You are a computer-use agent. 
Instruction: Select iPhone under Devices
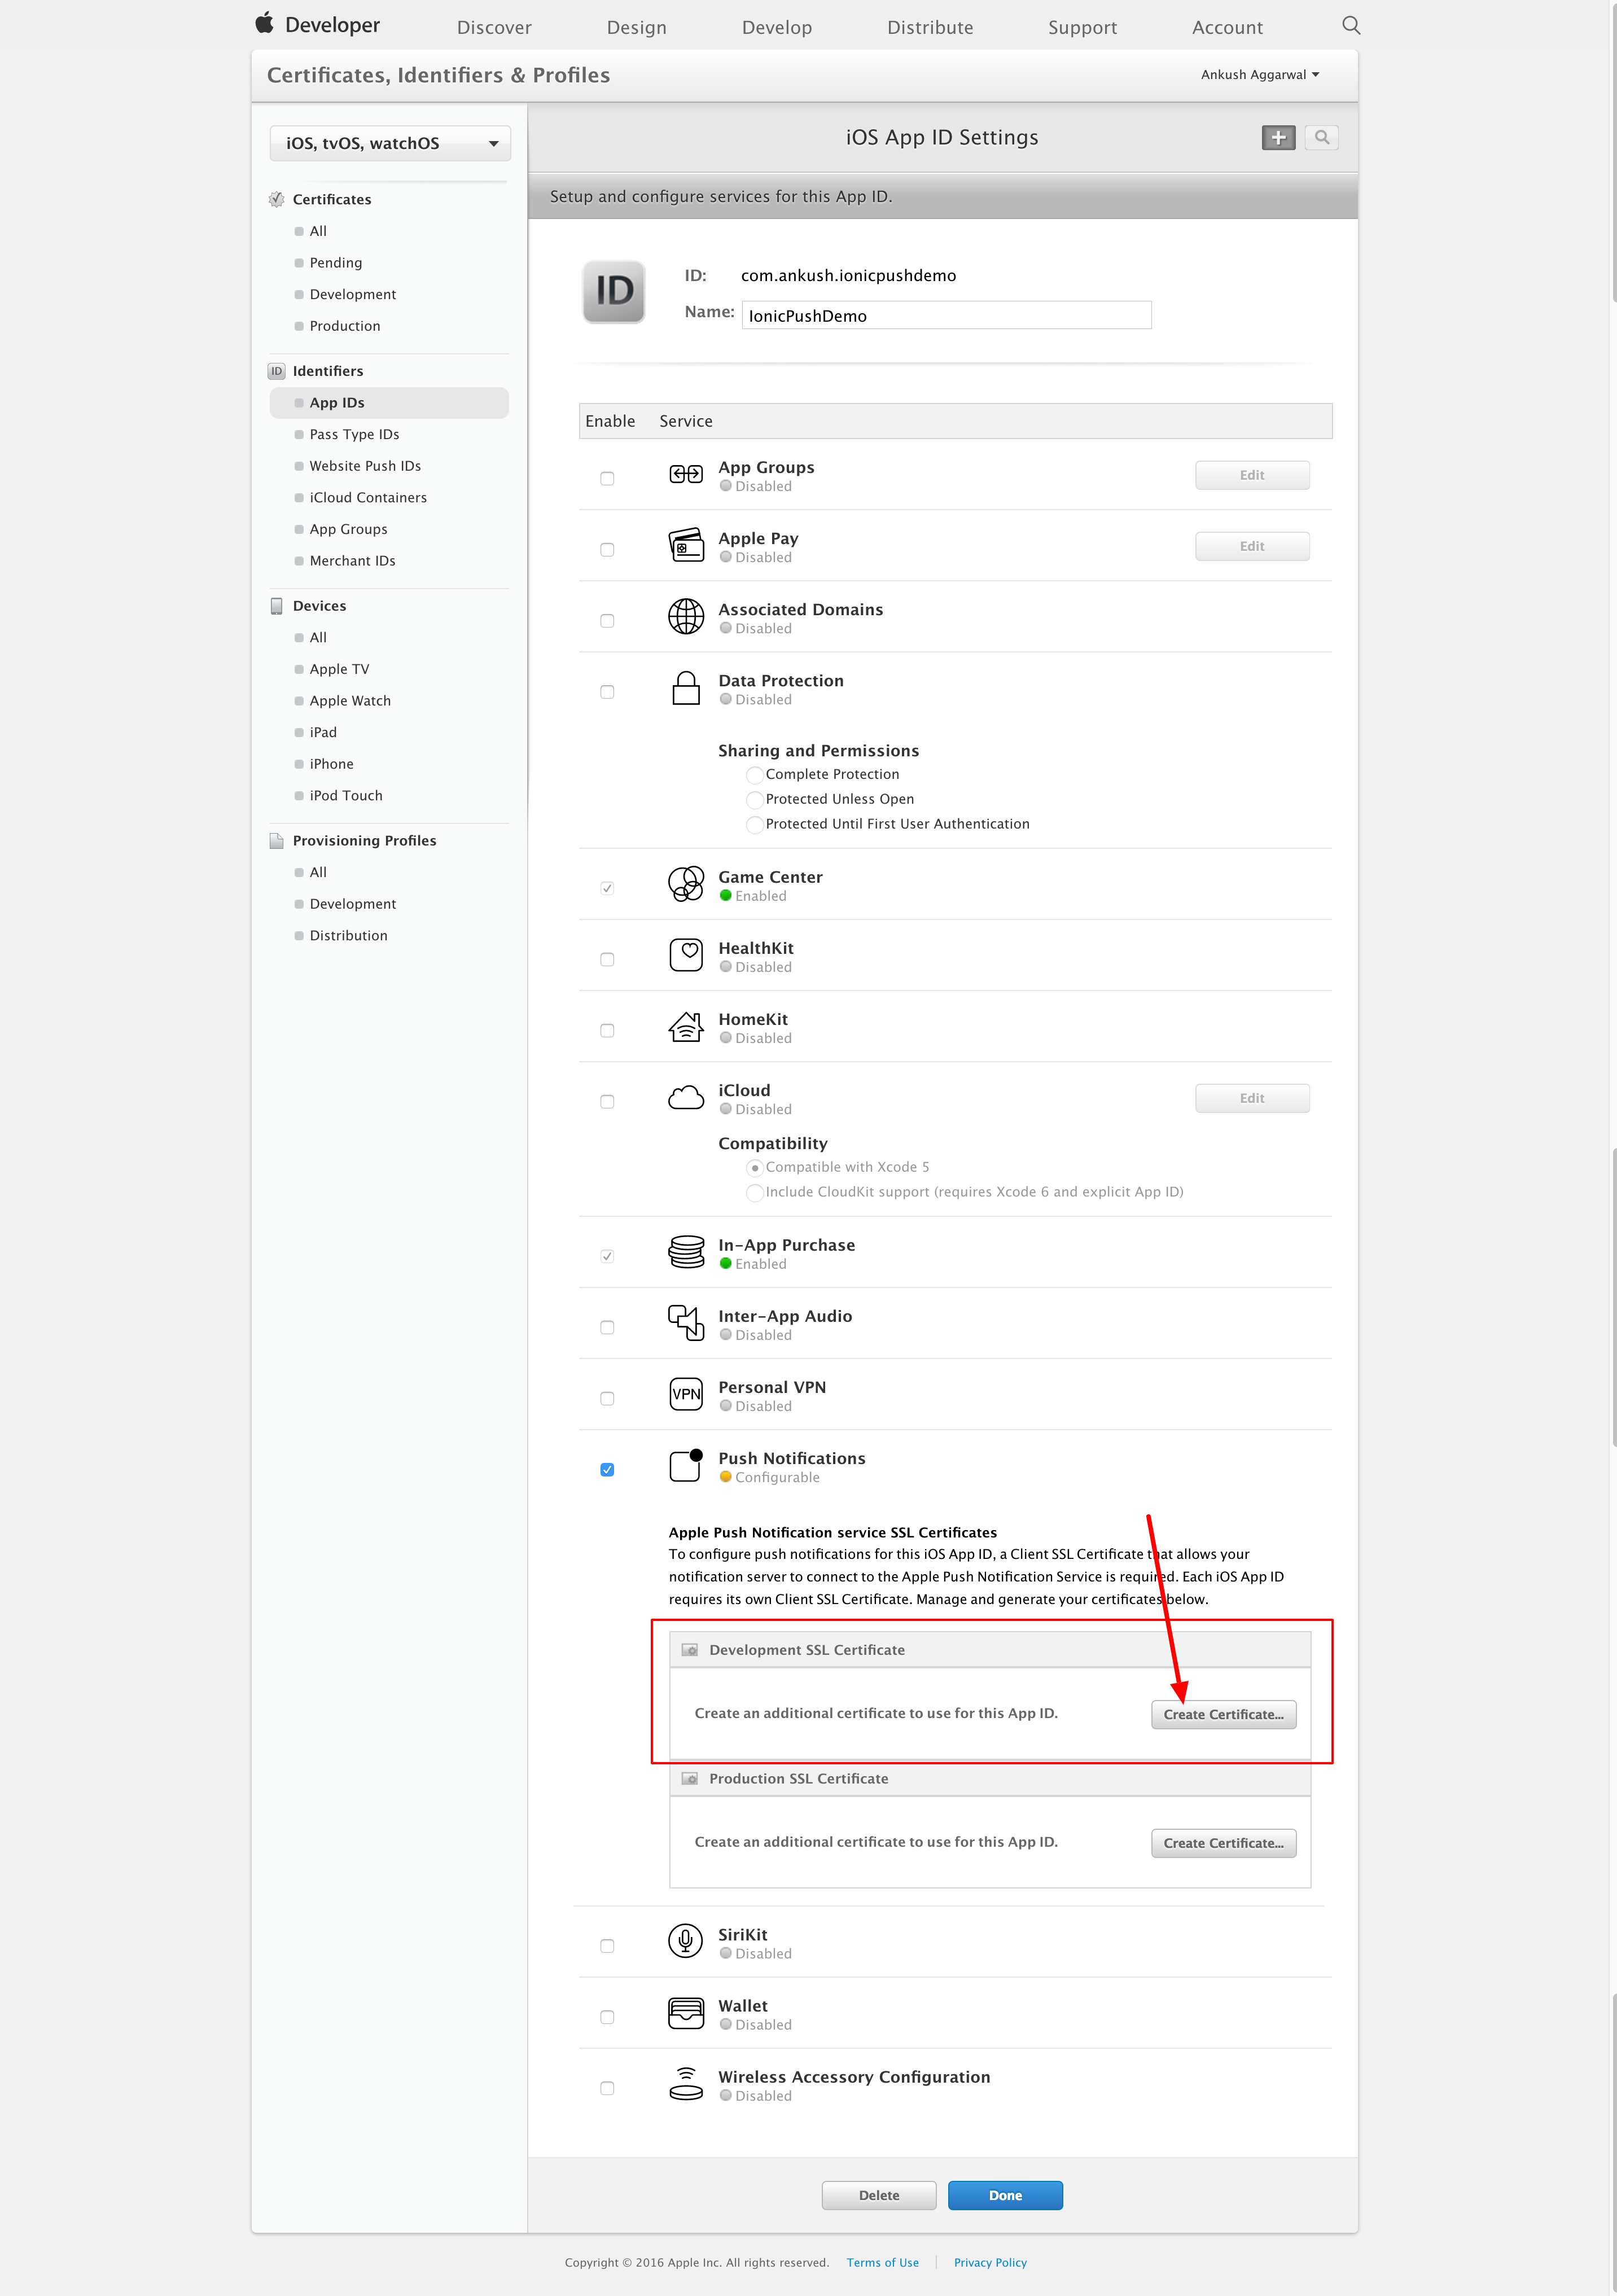(x=331, y=764)
